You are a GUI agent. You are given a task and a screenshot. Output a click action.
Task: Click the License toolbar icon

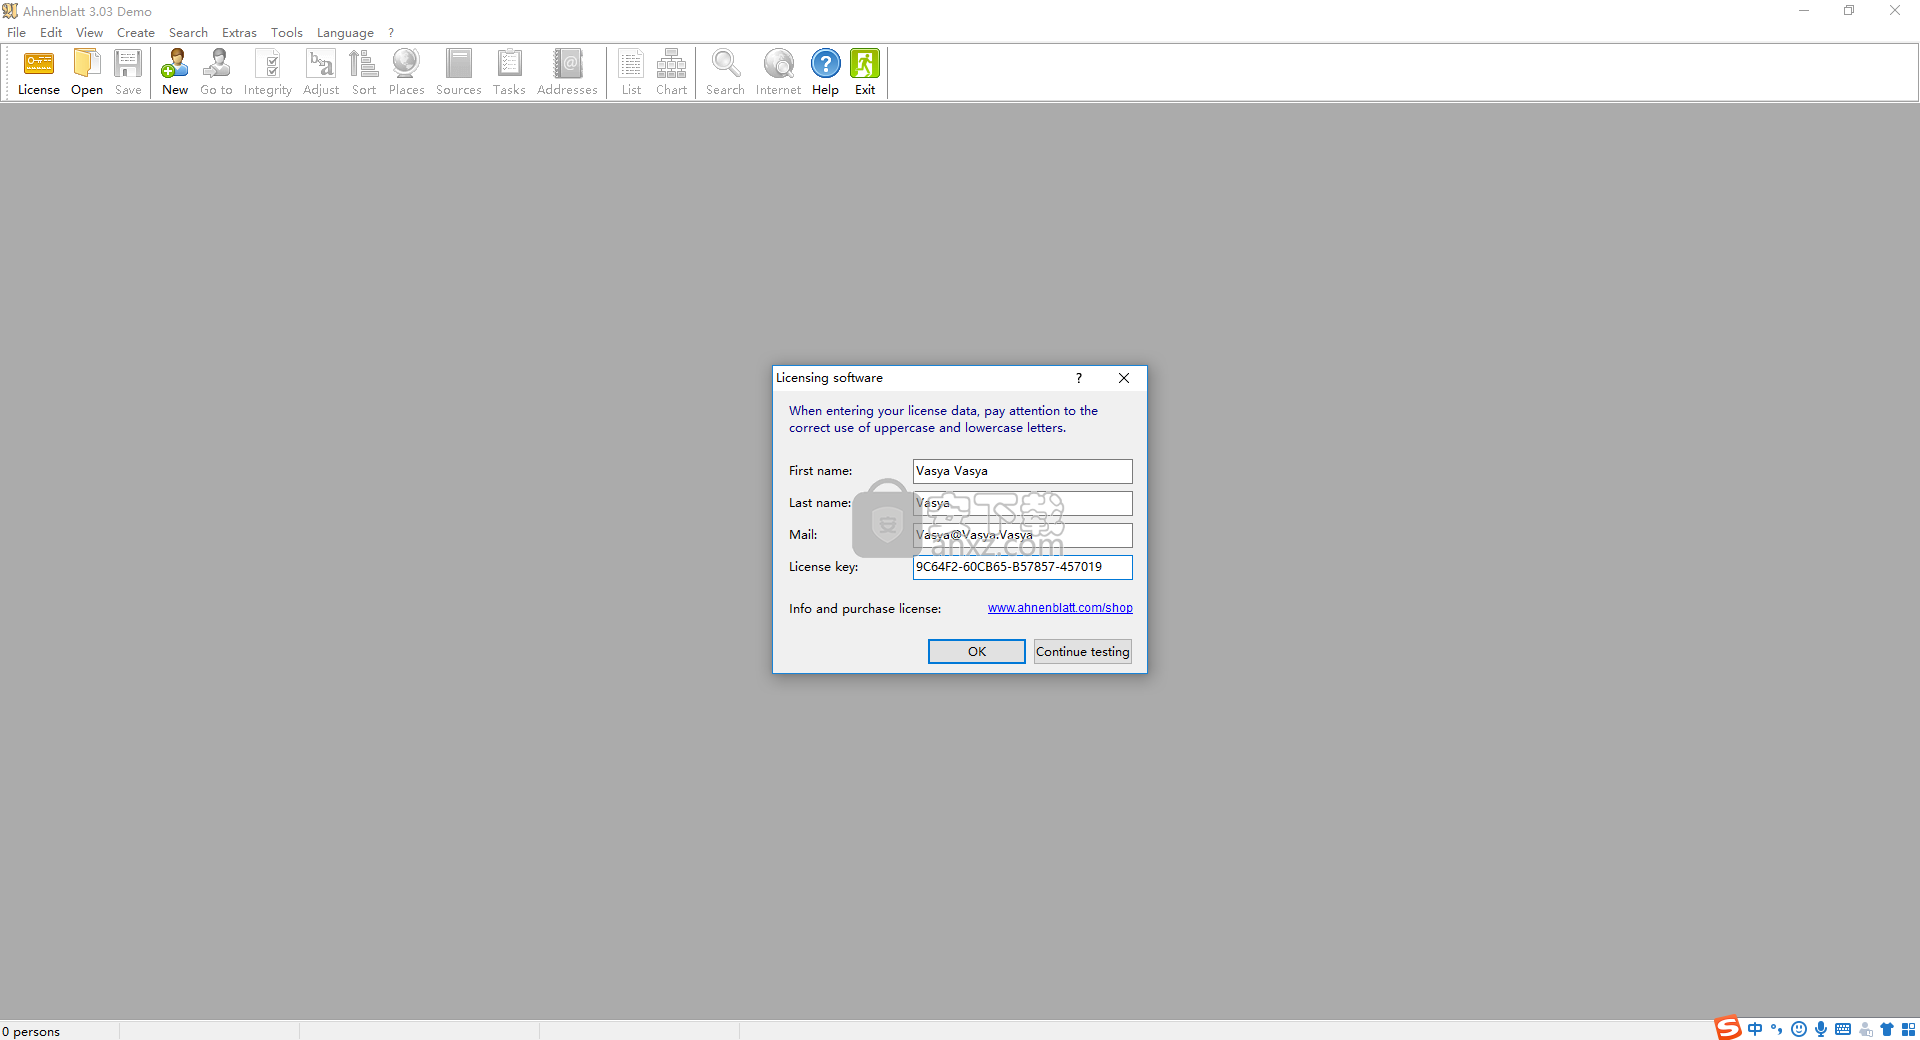[39, 72]
